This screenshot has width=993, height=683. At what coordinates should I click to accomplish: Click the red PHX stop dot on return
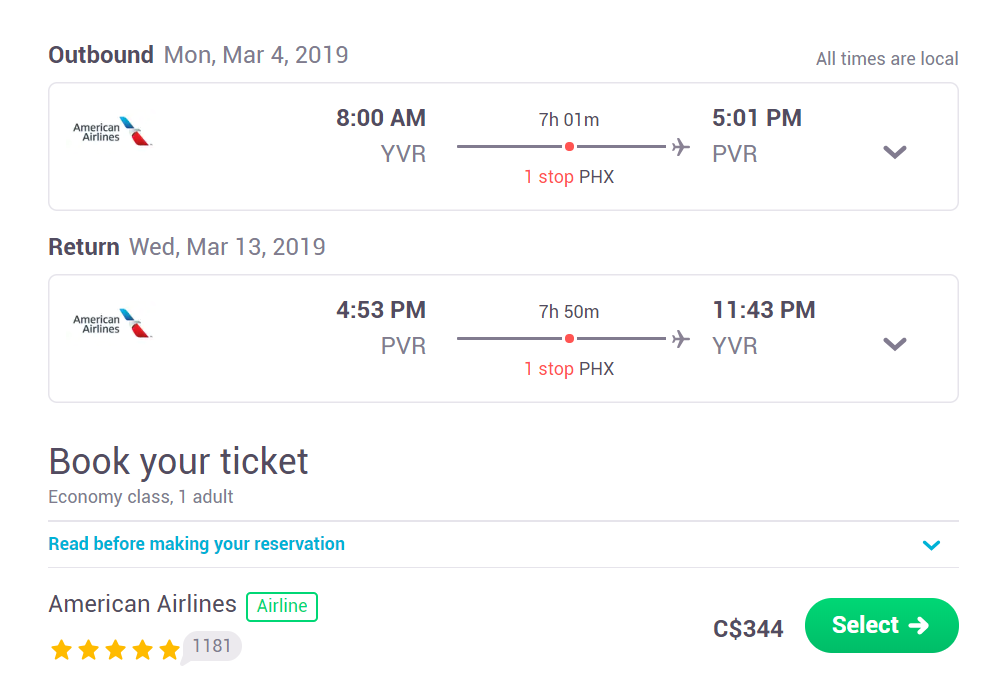tap(569, 338)
